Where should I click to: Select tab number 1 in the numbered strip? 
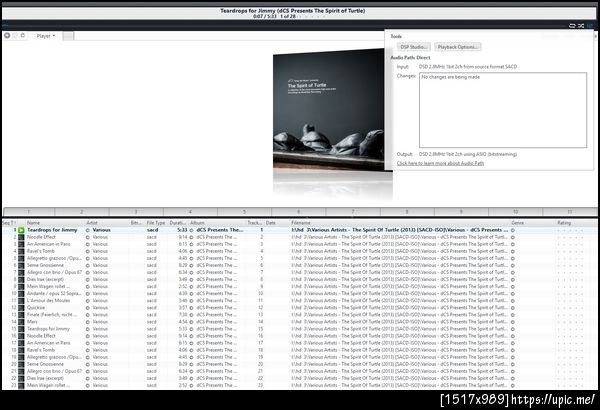click(29, 212)
